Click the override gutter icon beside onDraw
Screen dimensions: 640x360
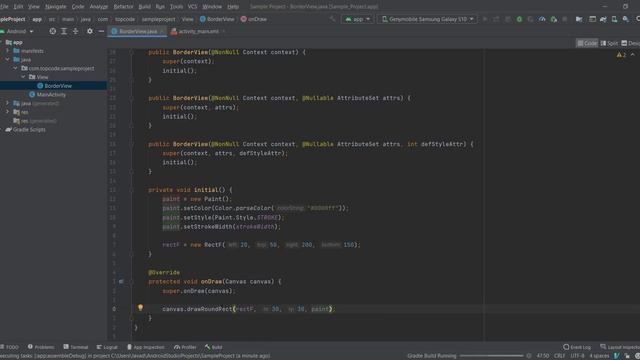point(121,282)
